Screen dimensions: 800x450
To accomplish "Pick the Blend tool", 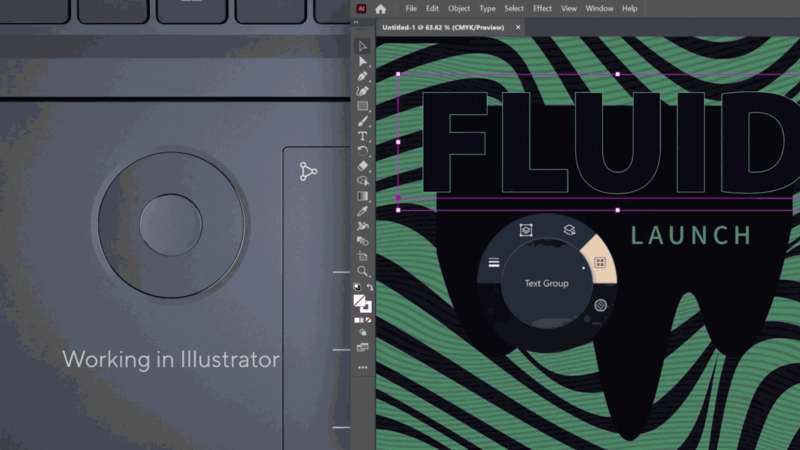I will 362,241.
